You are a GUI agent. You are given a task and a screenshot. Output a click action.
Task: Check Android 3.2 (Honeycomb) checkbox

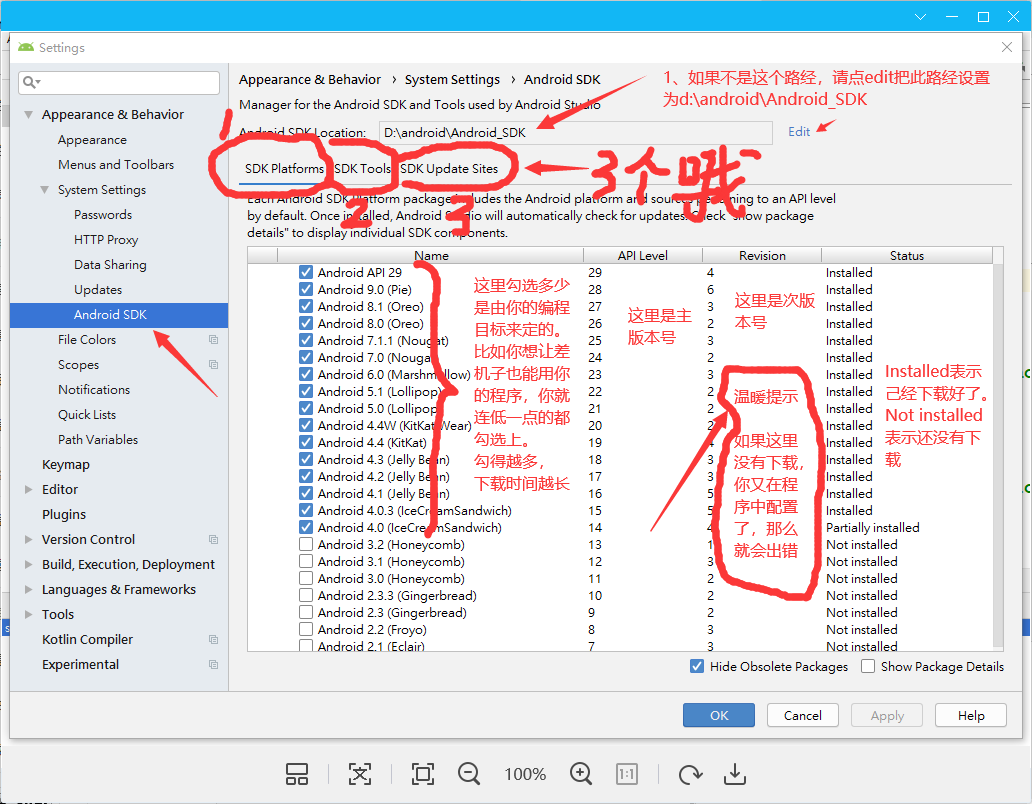tap(305, 545)
